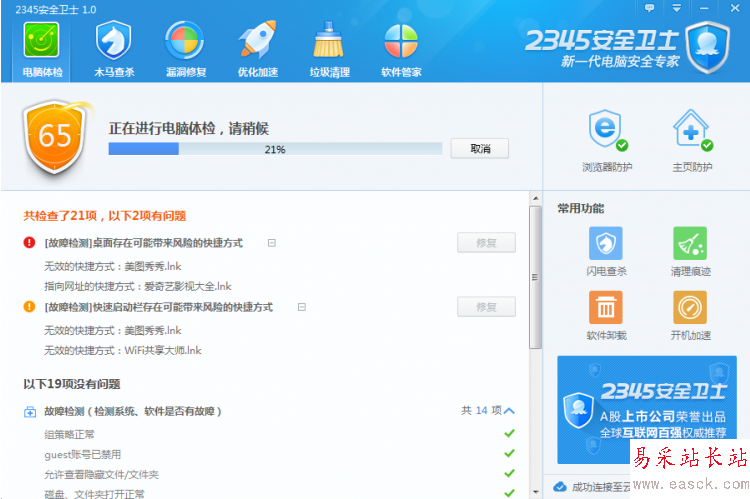Click the 2345安全卫士 octopus shield logo
The width and height of the screenshot is (750, 499).
coord(707,46)
